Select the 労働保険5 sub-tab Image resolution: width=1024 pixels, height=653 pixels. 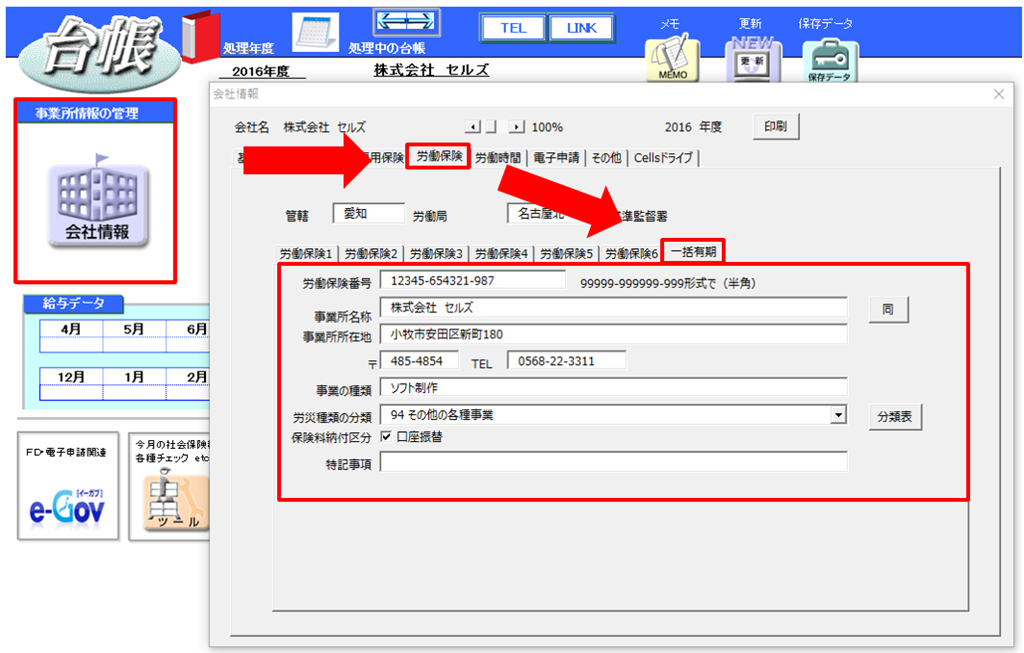(566, 254)
